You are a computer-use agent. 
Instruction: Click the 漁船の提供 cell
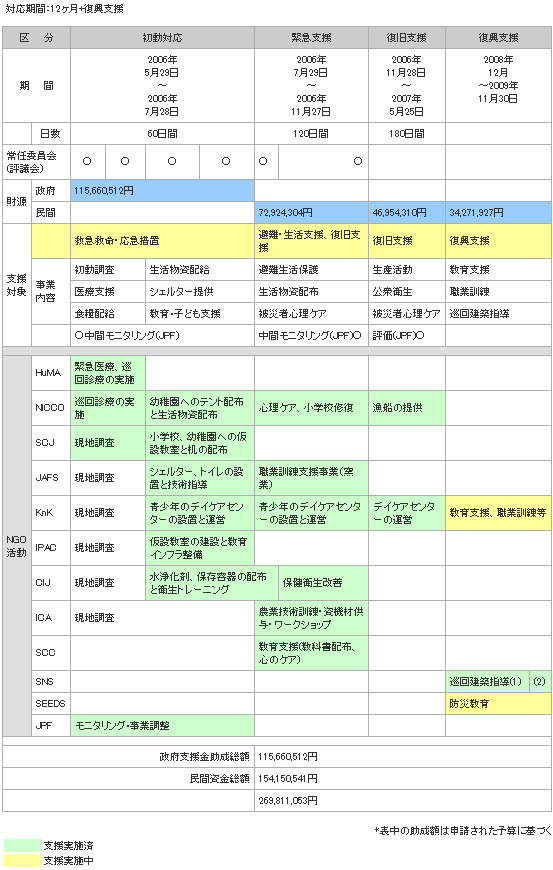(x=407, y=408)
